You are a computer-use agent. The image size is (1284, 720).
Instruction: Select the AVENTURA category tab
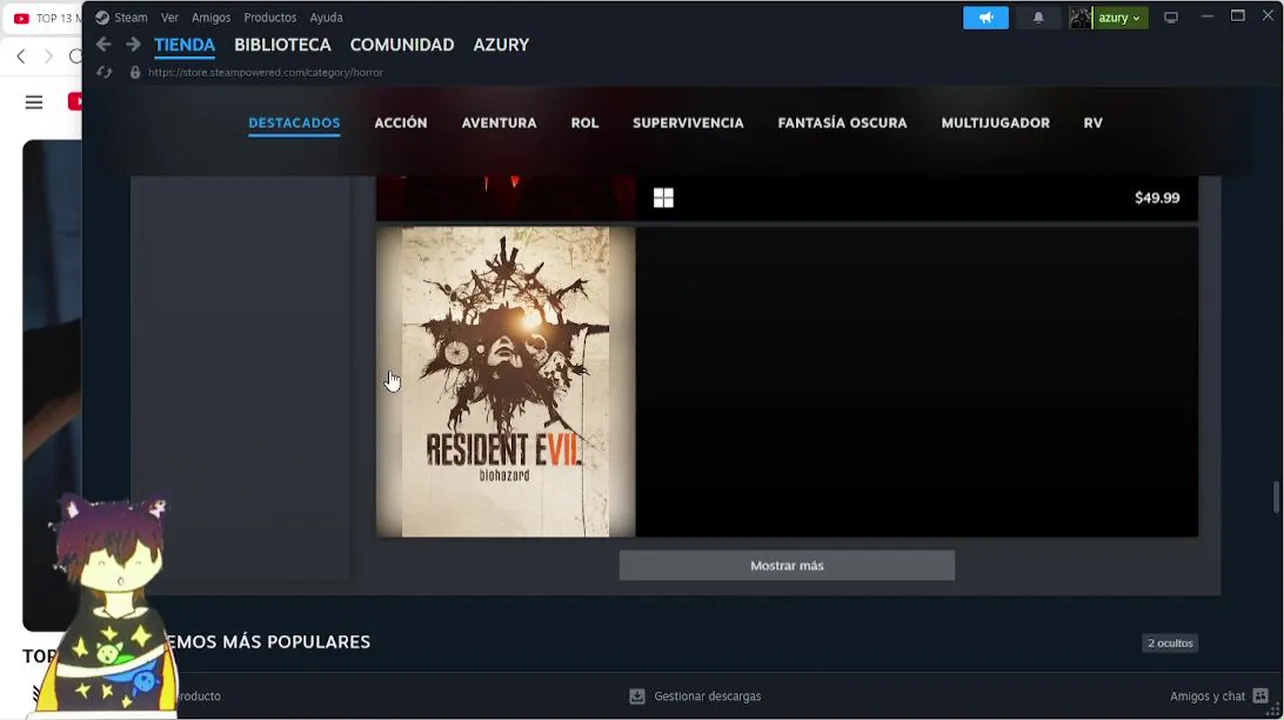click(499, 123)
